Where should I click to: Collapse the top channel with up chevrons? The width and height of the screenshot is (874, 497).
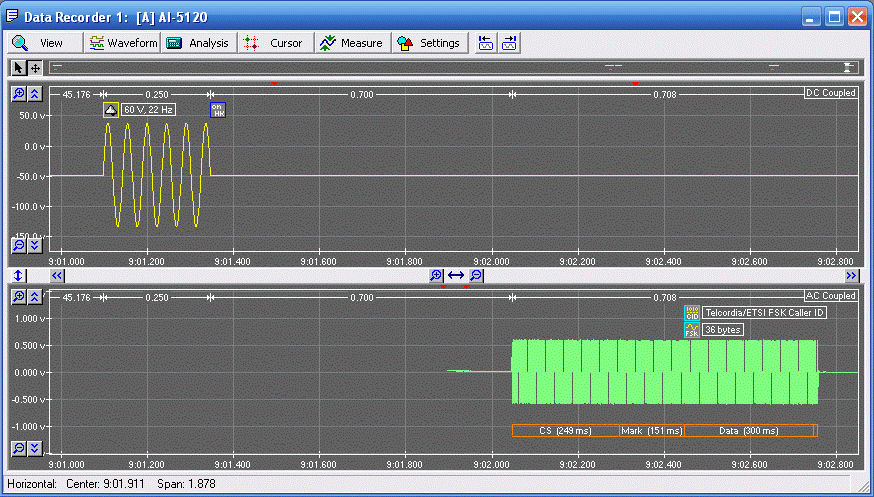tap(35, 93)
